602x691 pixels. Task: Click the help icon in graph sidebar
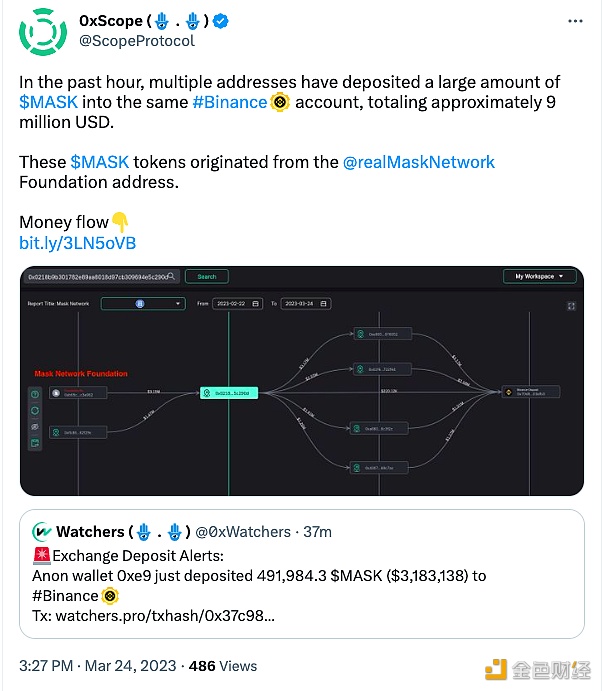tap(34, 394)
